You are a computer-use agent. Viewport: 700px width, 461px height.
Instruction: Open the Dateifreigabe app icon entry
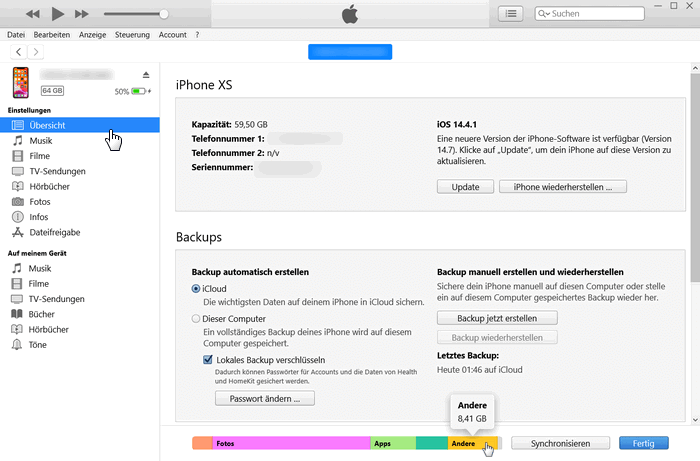[x=79, y=232]
